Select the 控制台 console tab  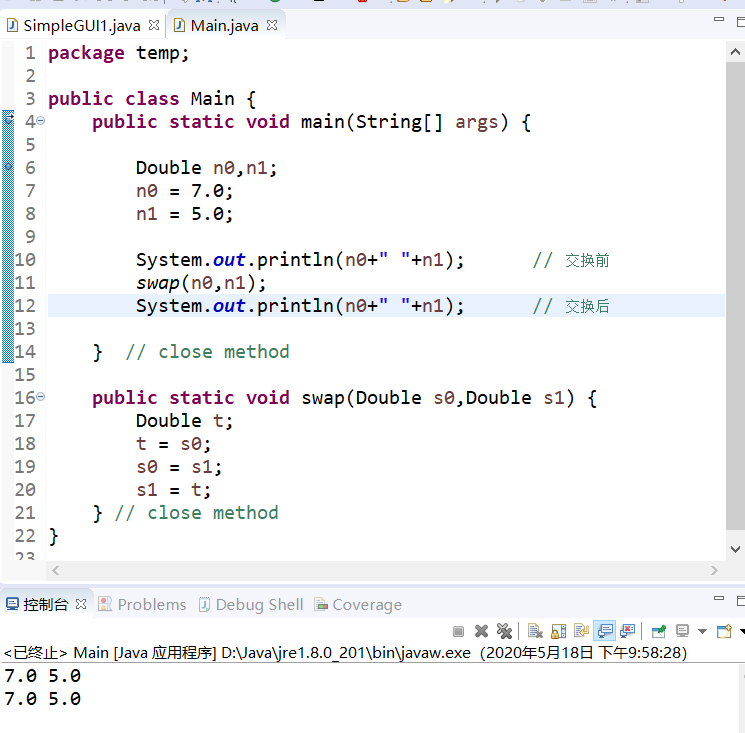point(45,604)
